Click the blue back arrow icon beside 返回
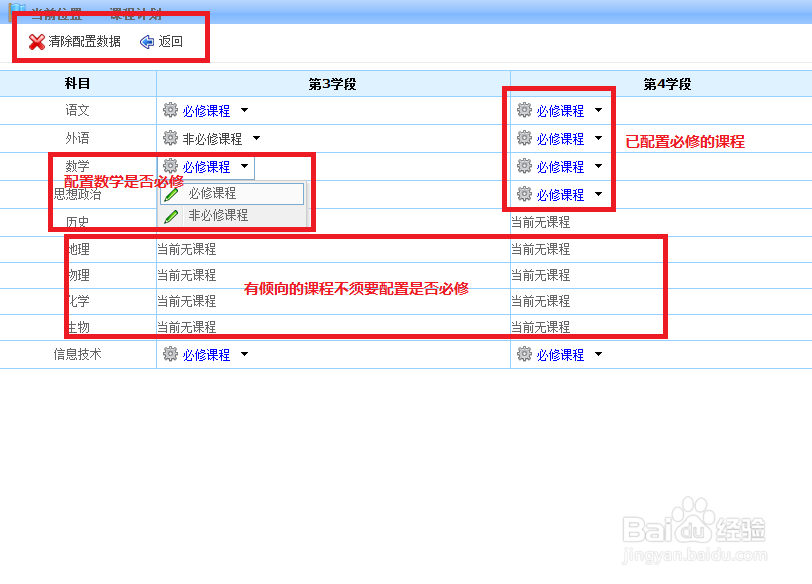Viewport: 812px width, 584px height. (x=146, y=40)
